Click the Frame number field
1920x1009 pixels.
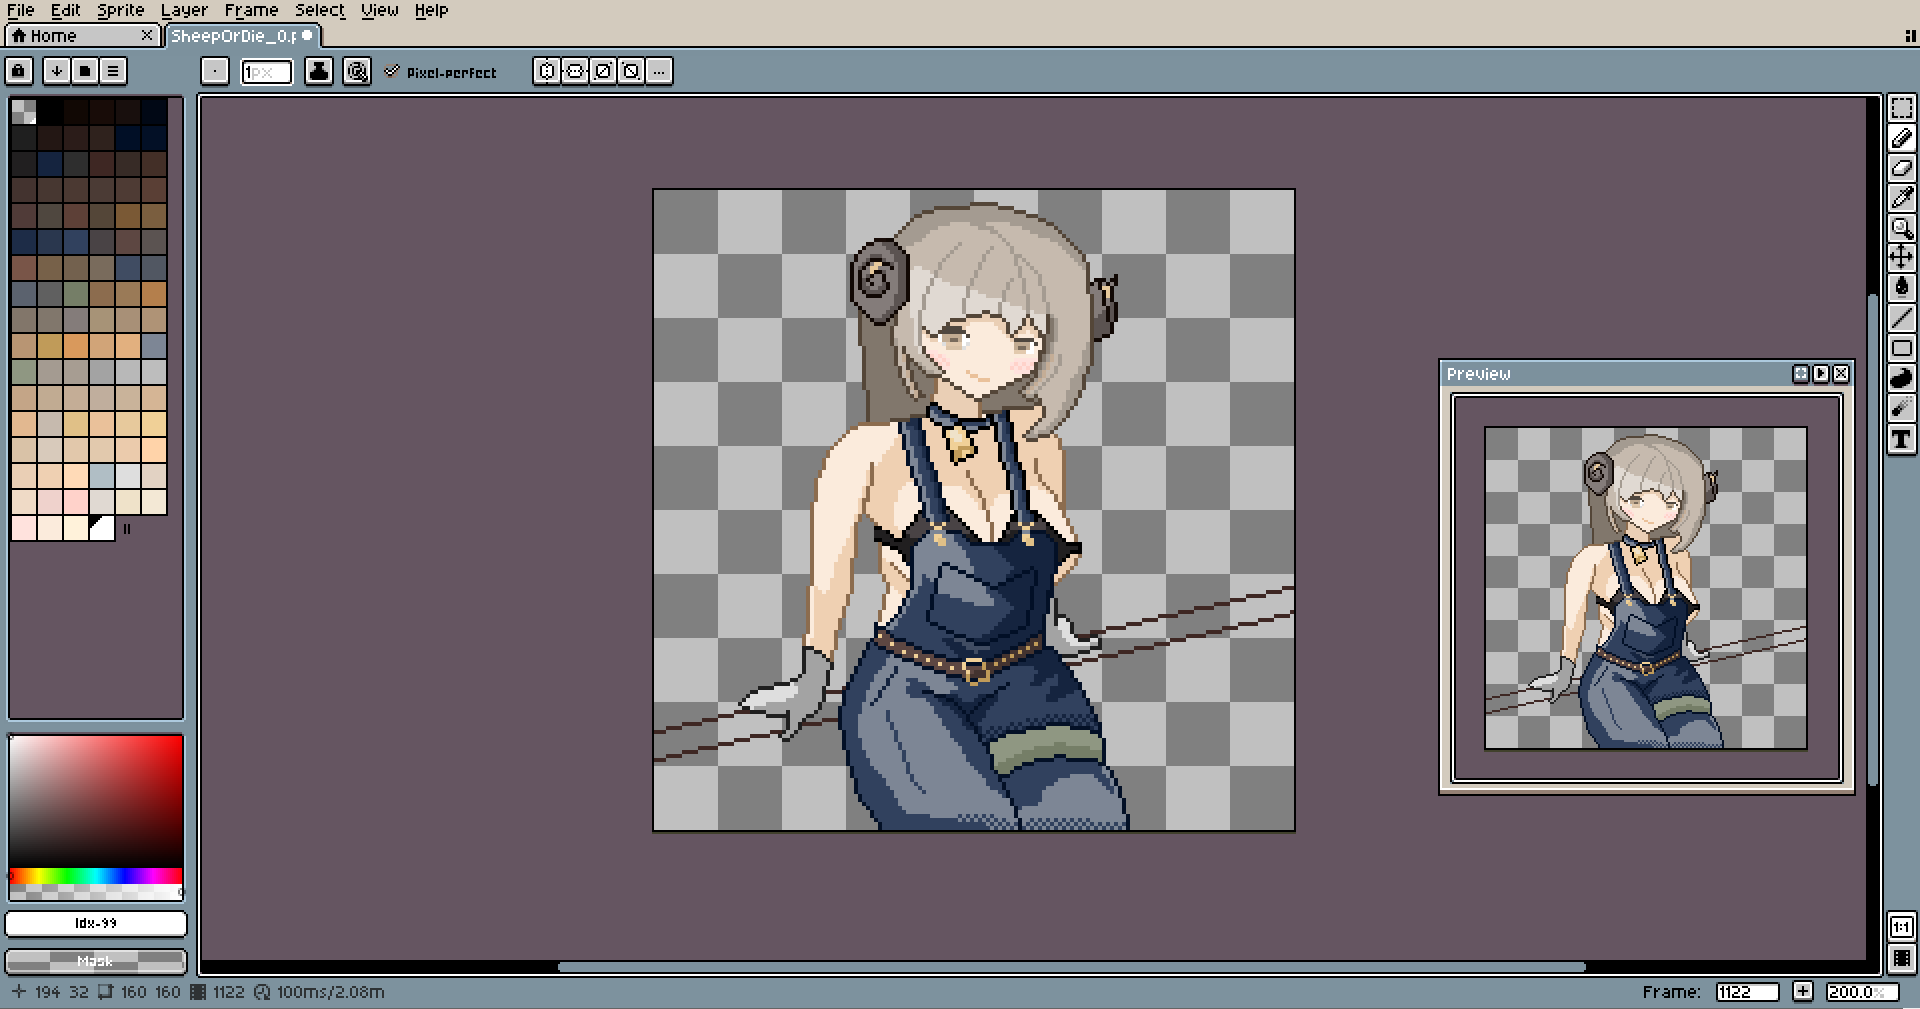(x=1747, y=992)
